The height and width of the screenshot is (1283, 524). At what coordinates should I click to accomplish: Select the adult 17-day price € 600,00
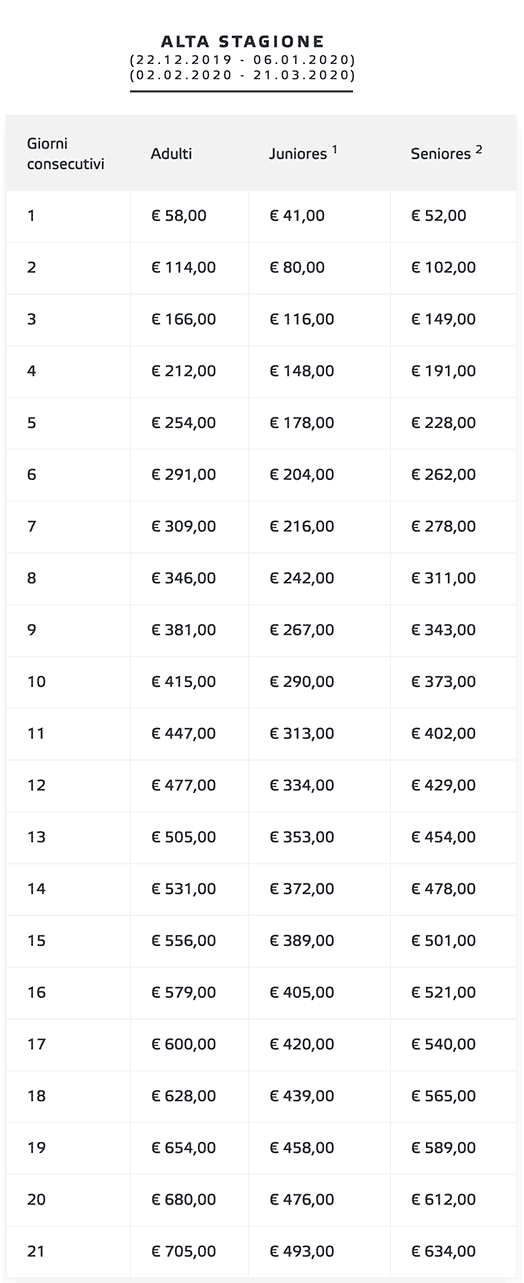(183, 1044)
